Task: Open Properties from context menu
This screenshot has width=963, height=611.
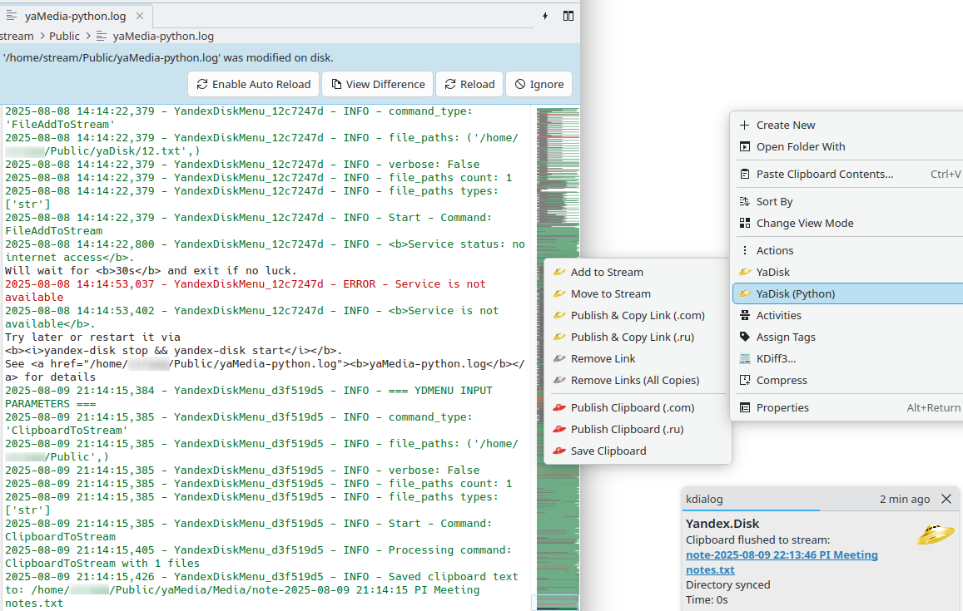Action: click(848, 408)
